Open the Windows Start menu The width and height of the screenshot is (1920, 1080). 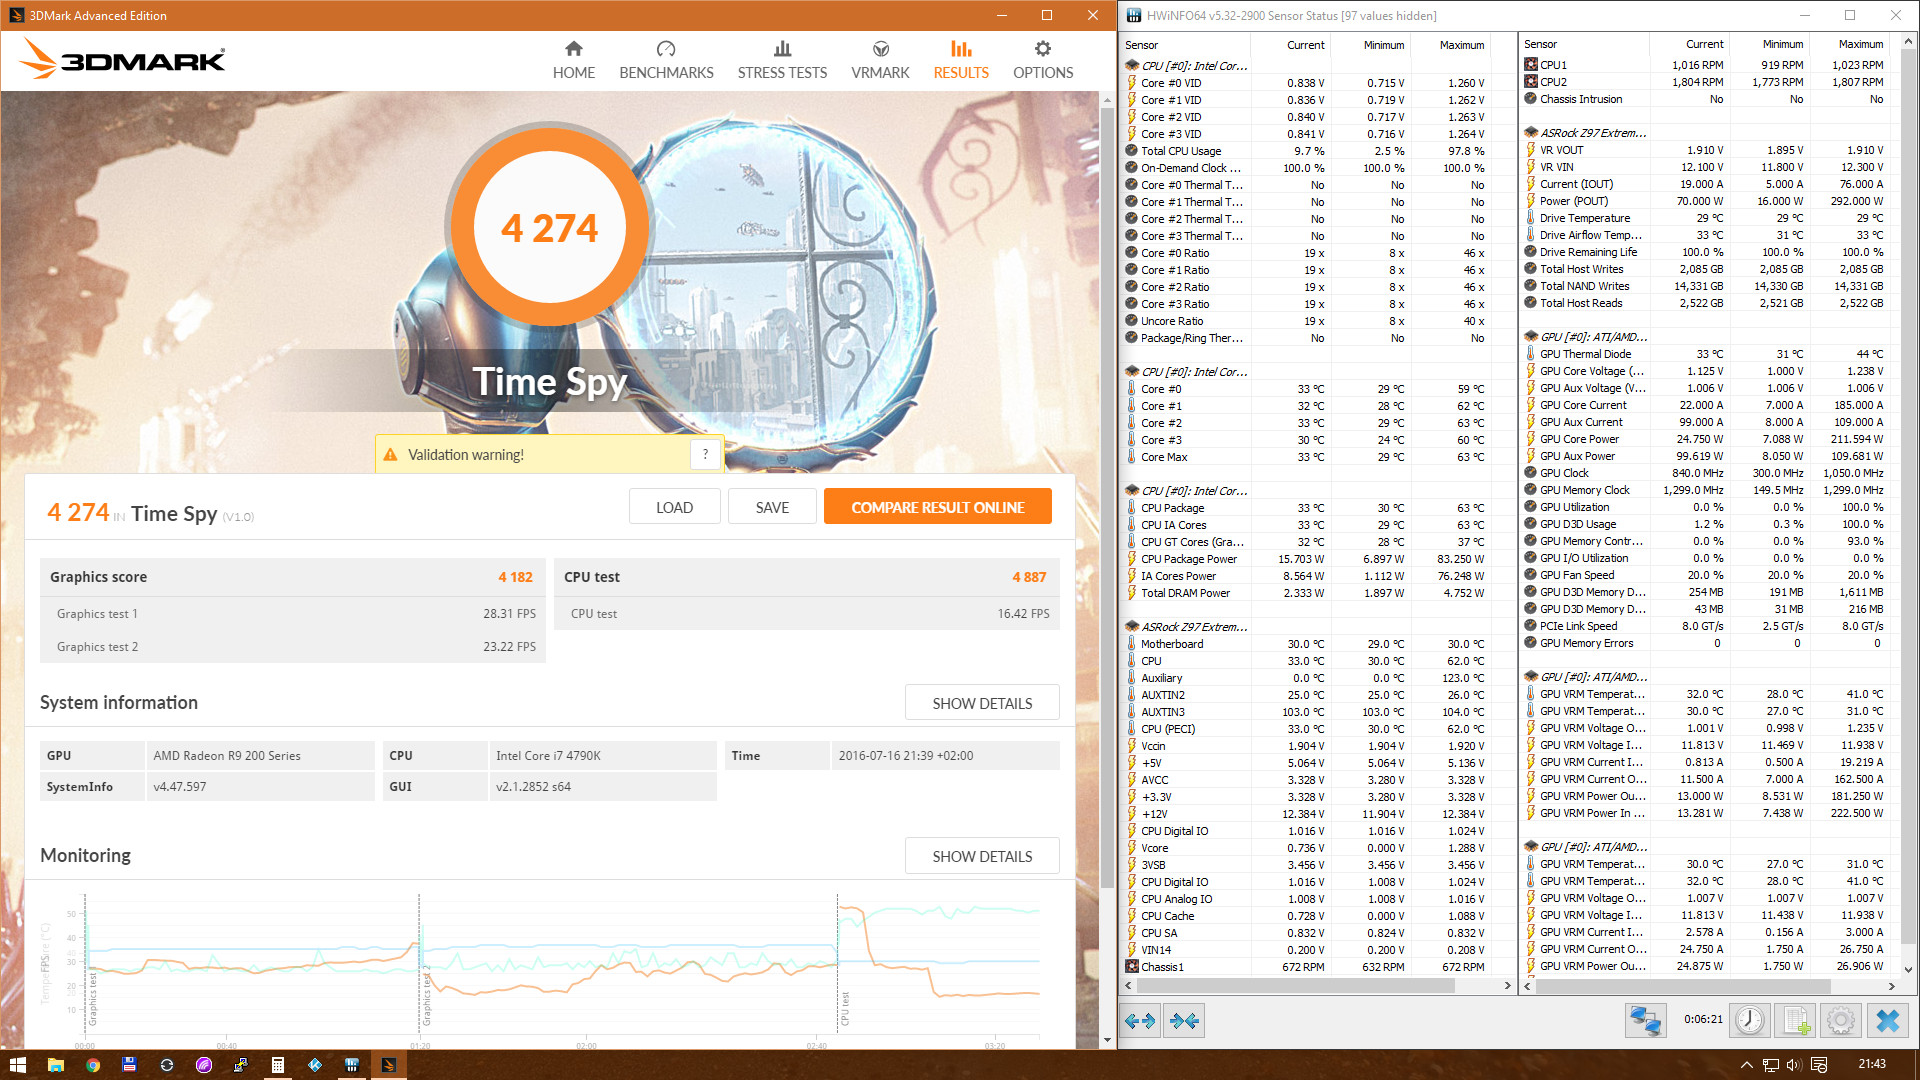(x=17, y=1065)
